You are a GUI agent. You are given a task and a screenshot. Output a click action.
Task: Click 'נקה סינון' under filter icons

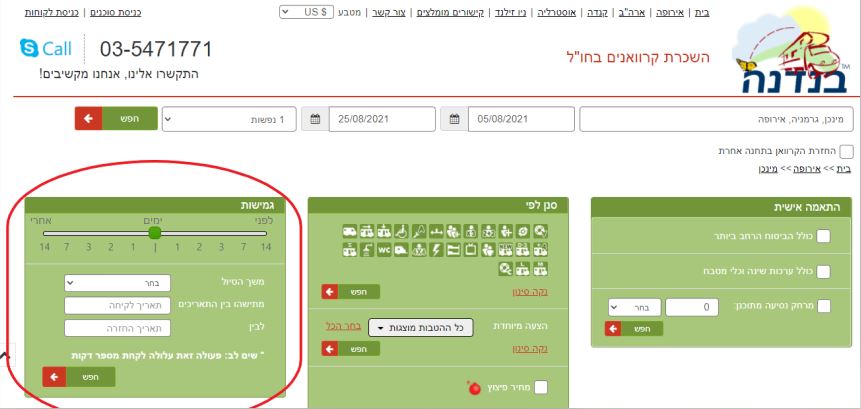point(530,292)
